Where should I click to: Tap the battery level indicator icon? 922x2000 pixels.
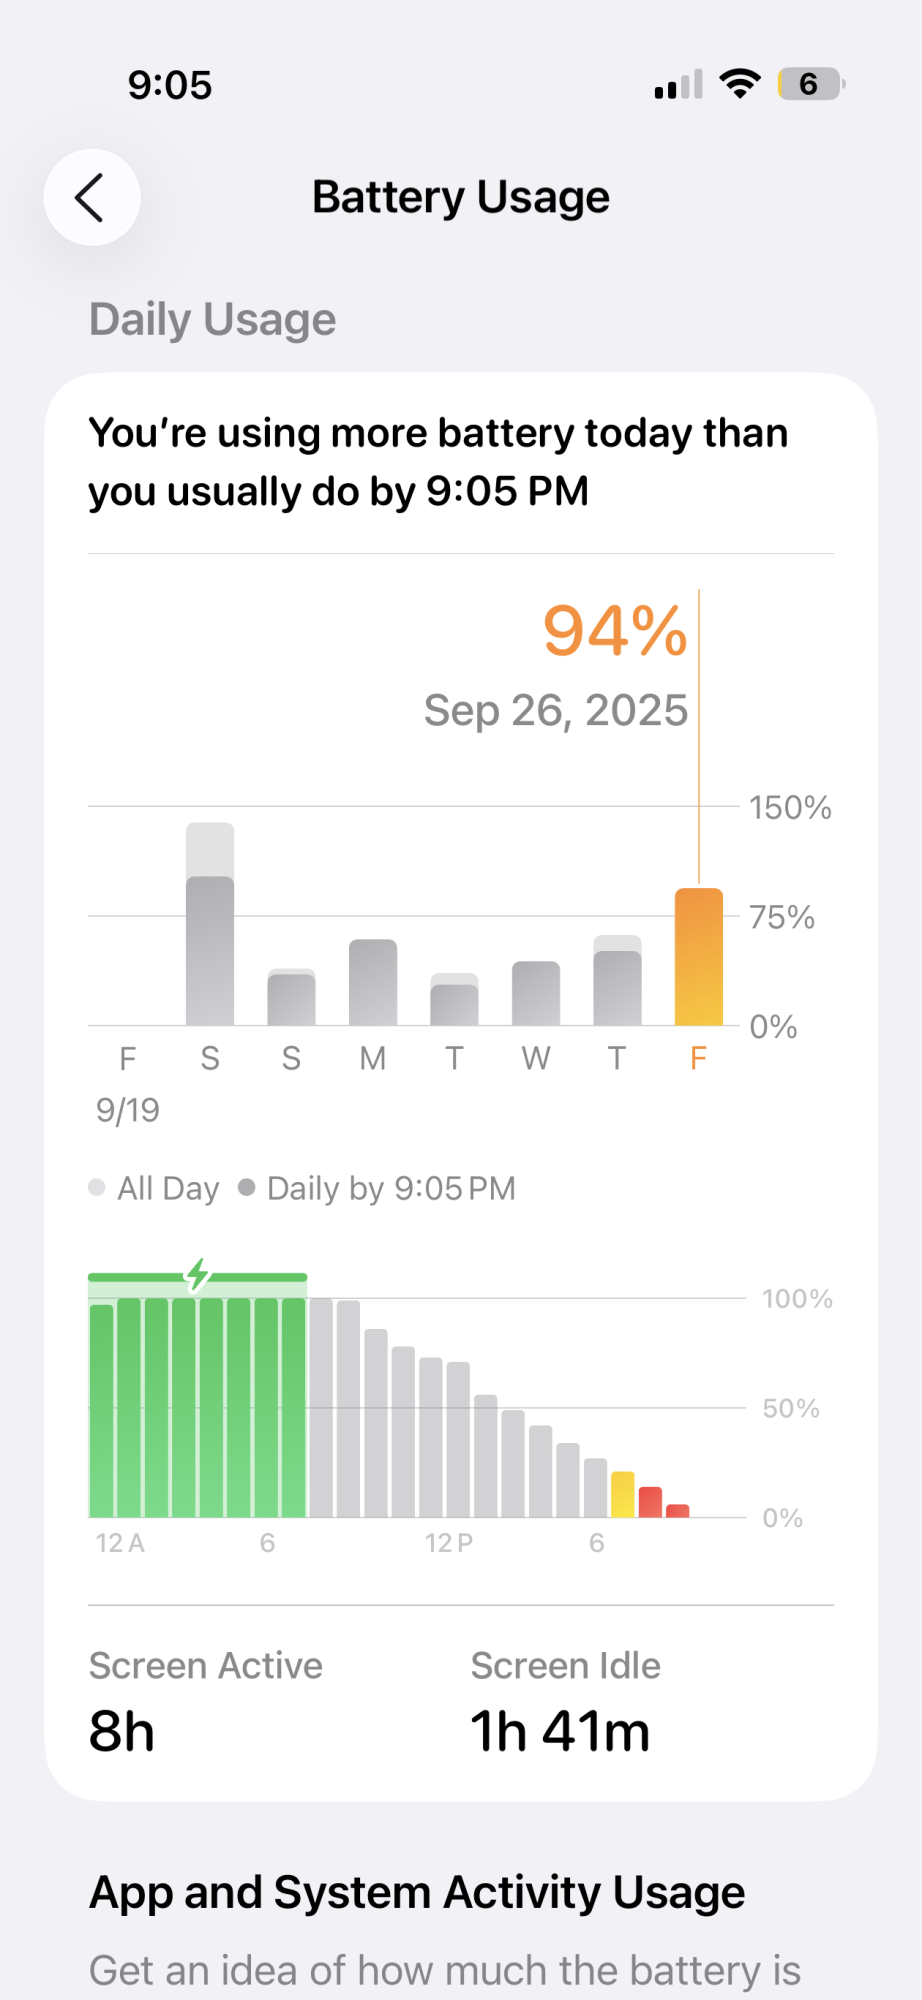coord(810,84)
